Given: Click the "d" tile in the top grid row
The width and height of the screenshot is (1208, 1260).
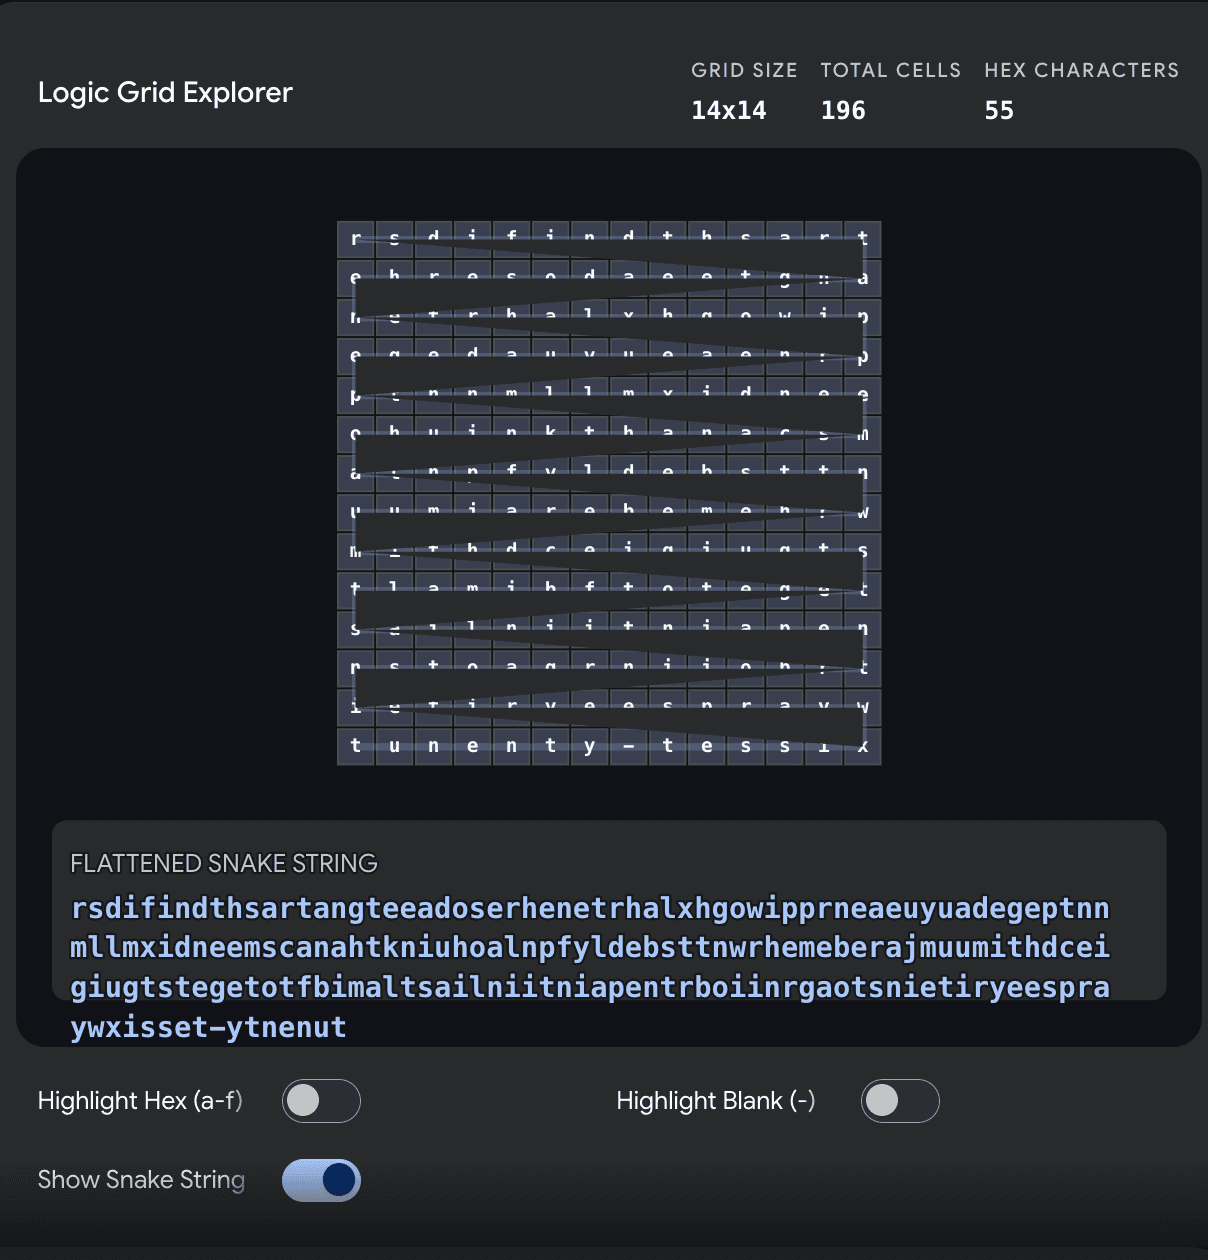Looking at the screenshot, I should (x=433, y=238).
